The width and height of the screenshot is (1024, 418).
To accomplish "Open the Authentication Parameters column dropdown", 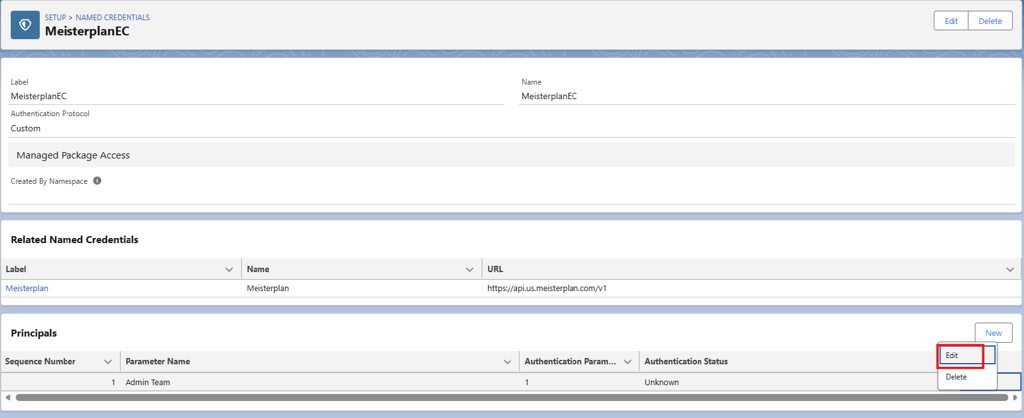I will click(628, 361).
